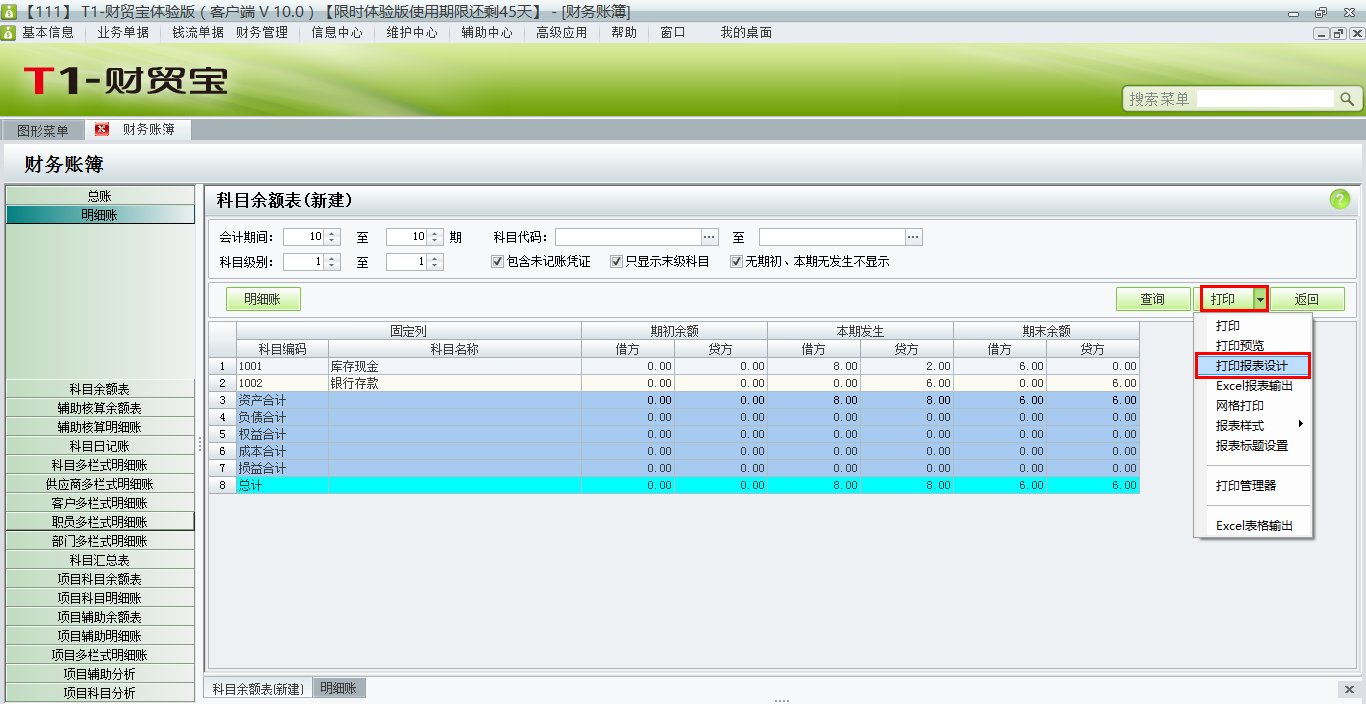Adjust start 会计期间 spinner
Viewport: 1366px width, 704px height.
tap(333, 237)
